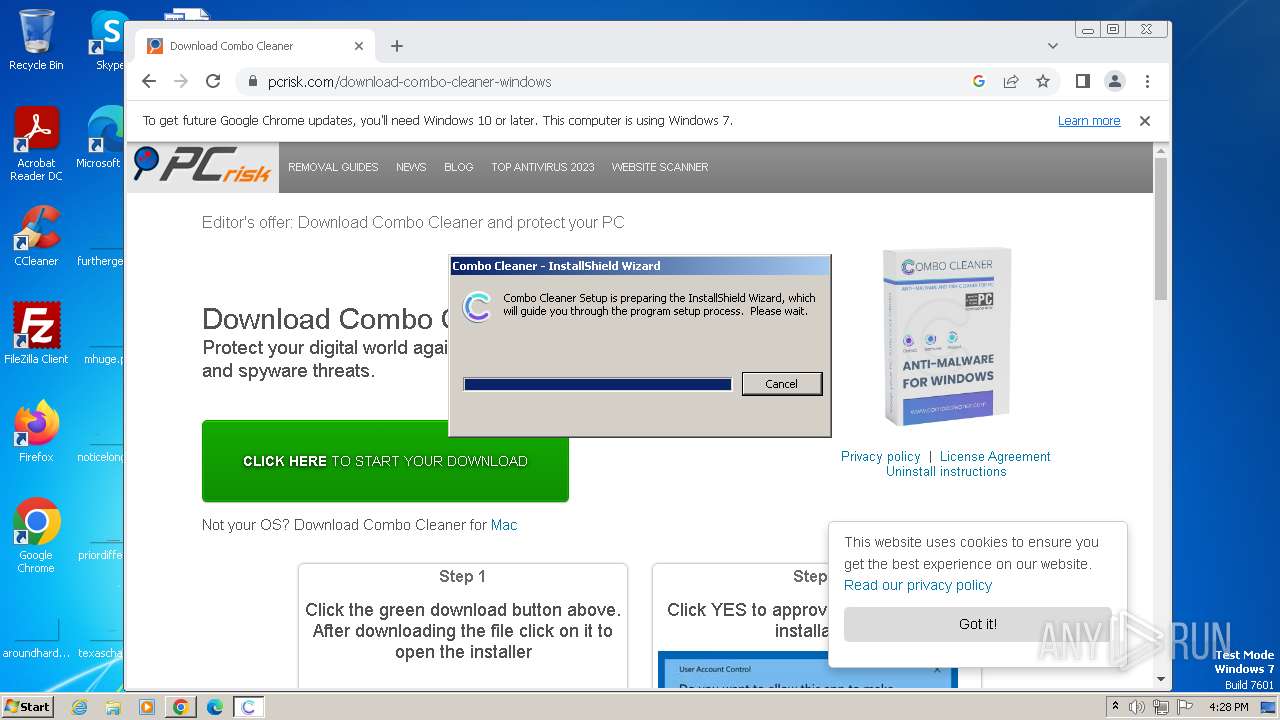Viewport: 1280px width, 720px height.
Task: Open REMOVAL GUIDES menu
Action: coord(333,167)
